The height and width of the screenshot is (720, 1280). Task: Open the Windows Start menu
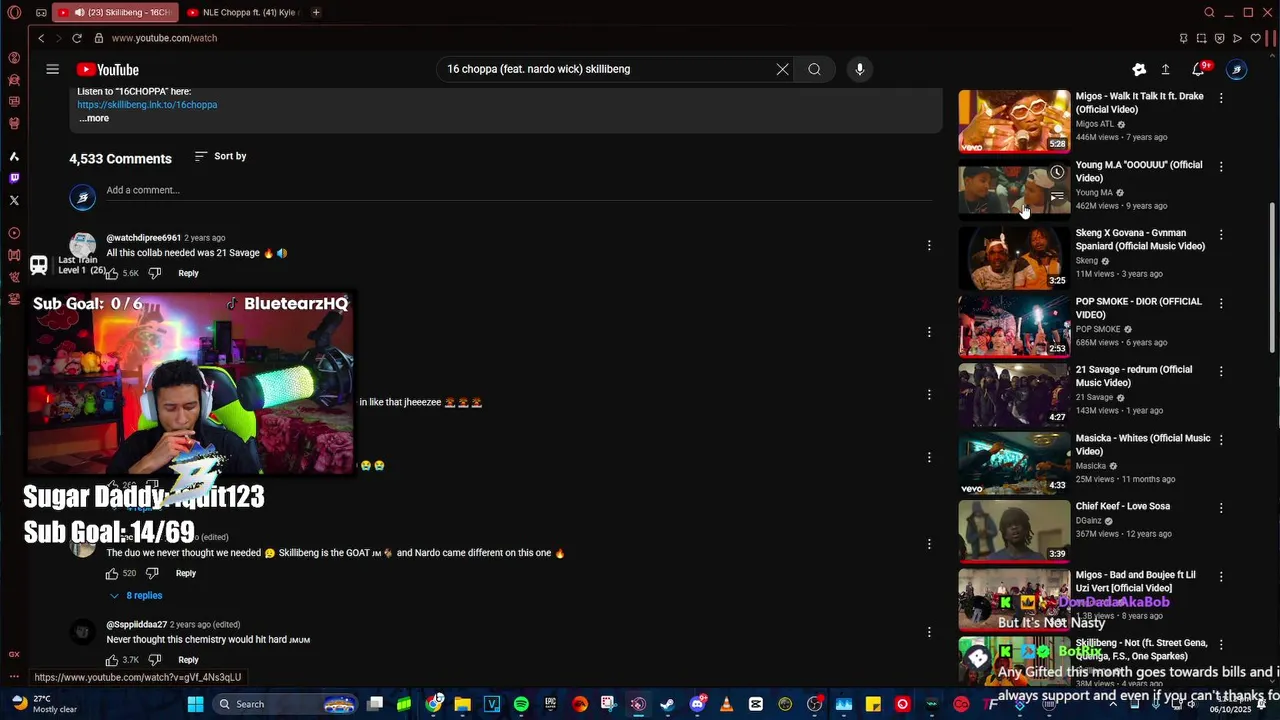pyautogui.click(x=196, y=704)
